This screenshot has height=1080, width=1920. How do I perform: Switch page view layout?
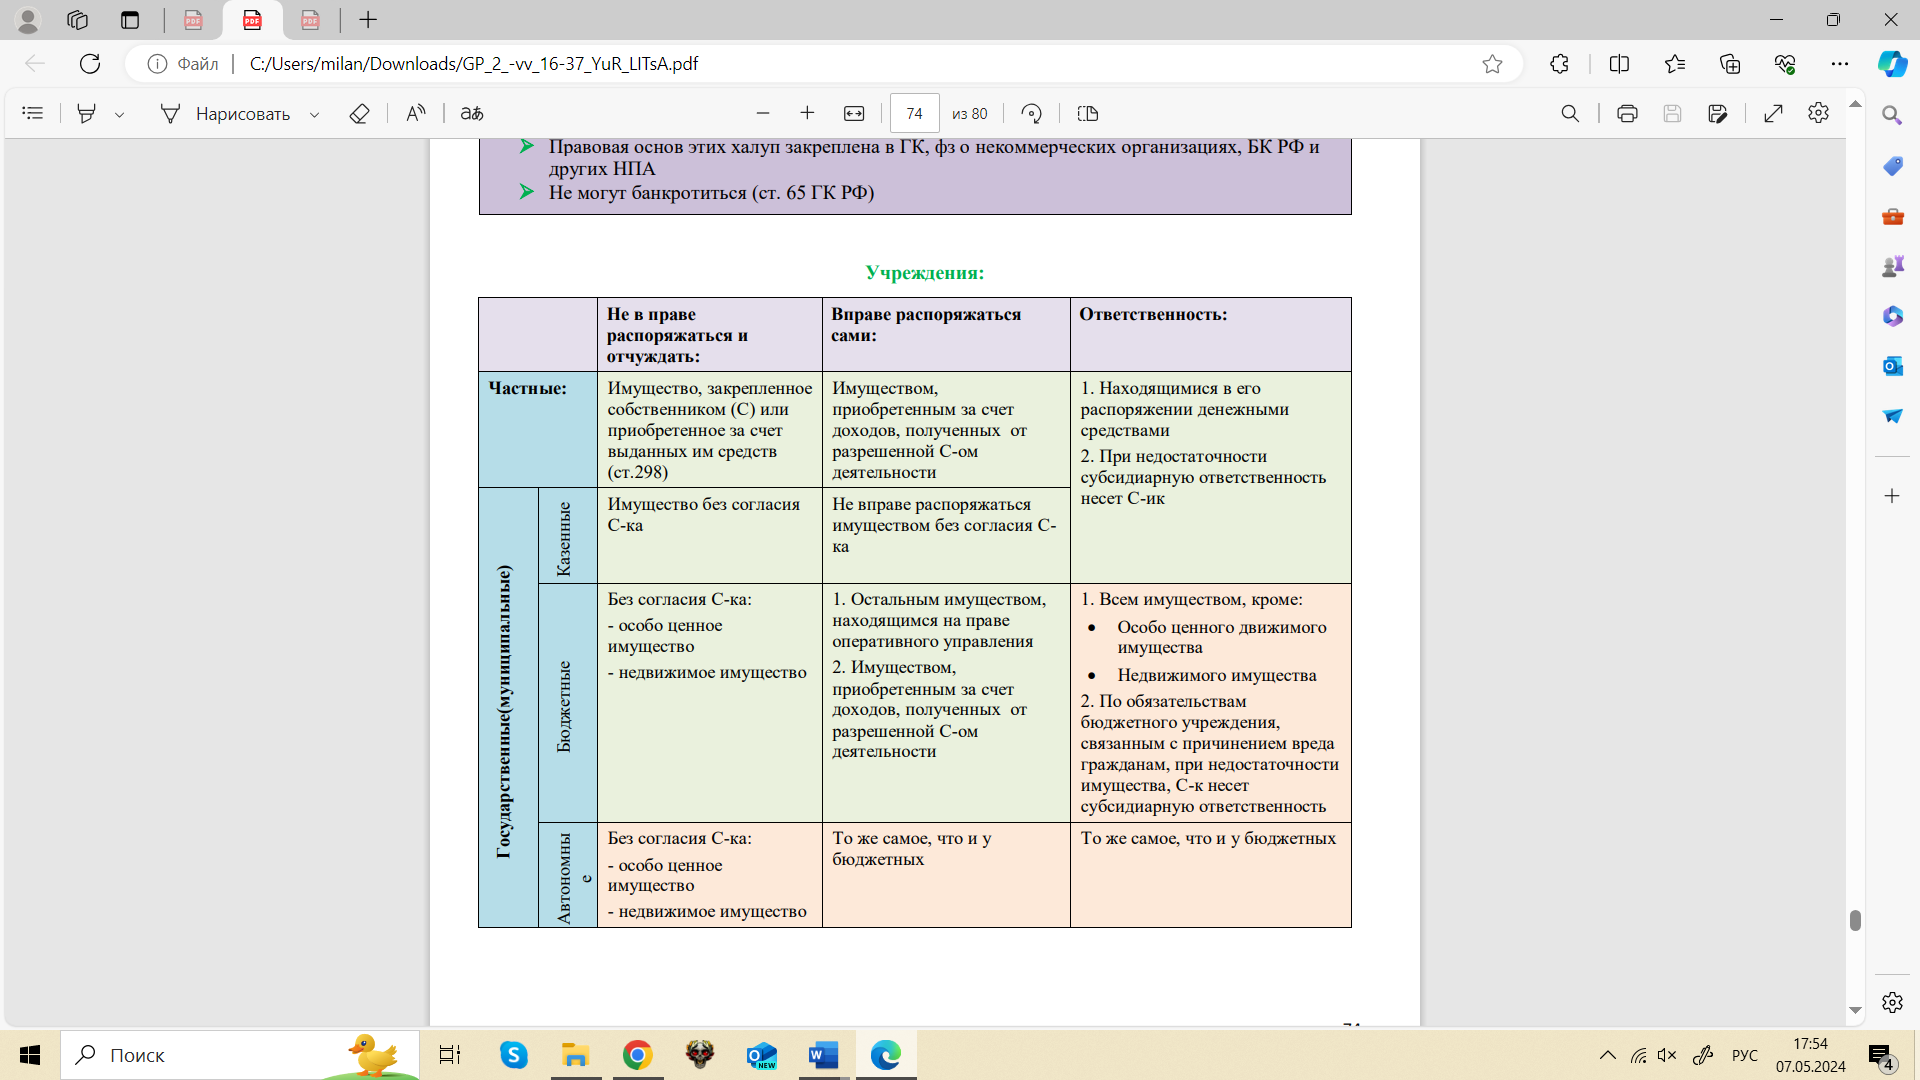pos(1088,114)
